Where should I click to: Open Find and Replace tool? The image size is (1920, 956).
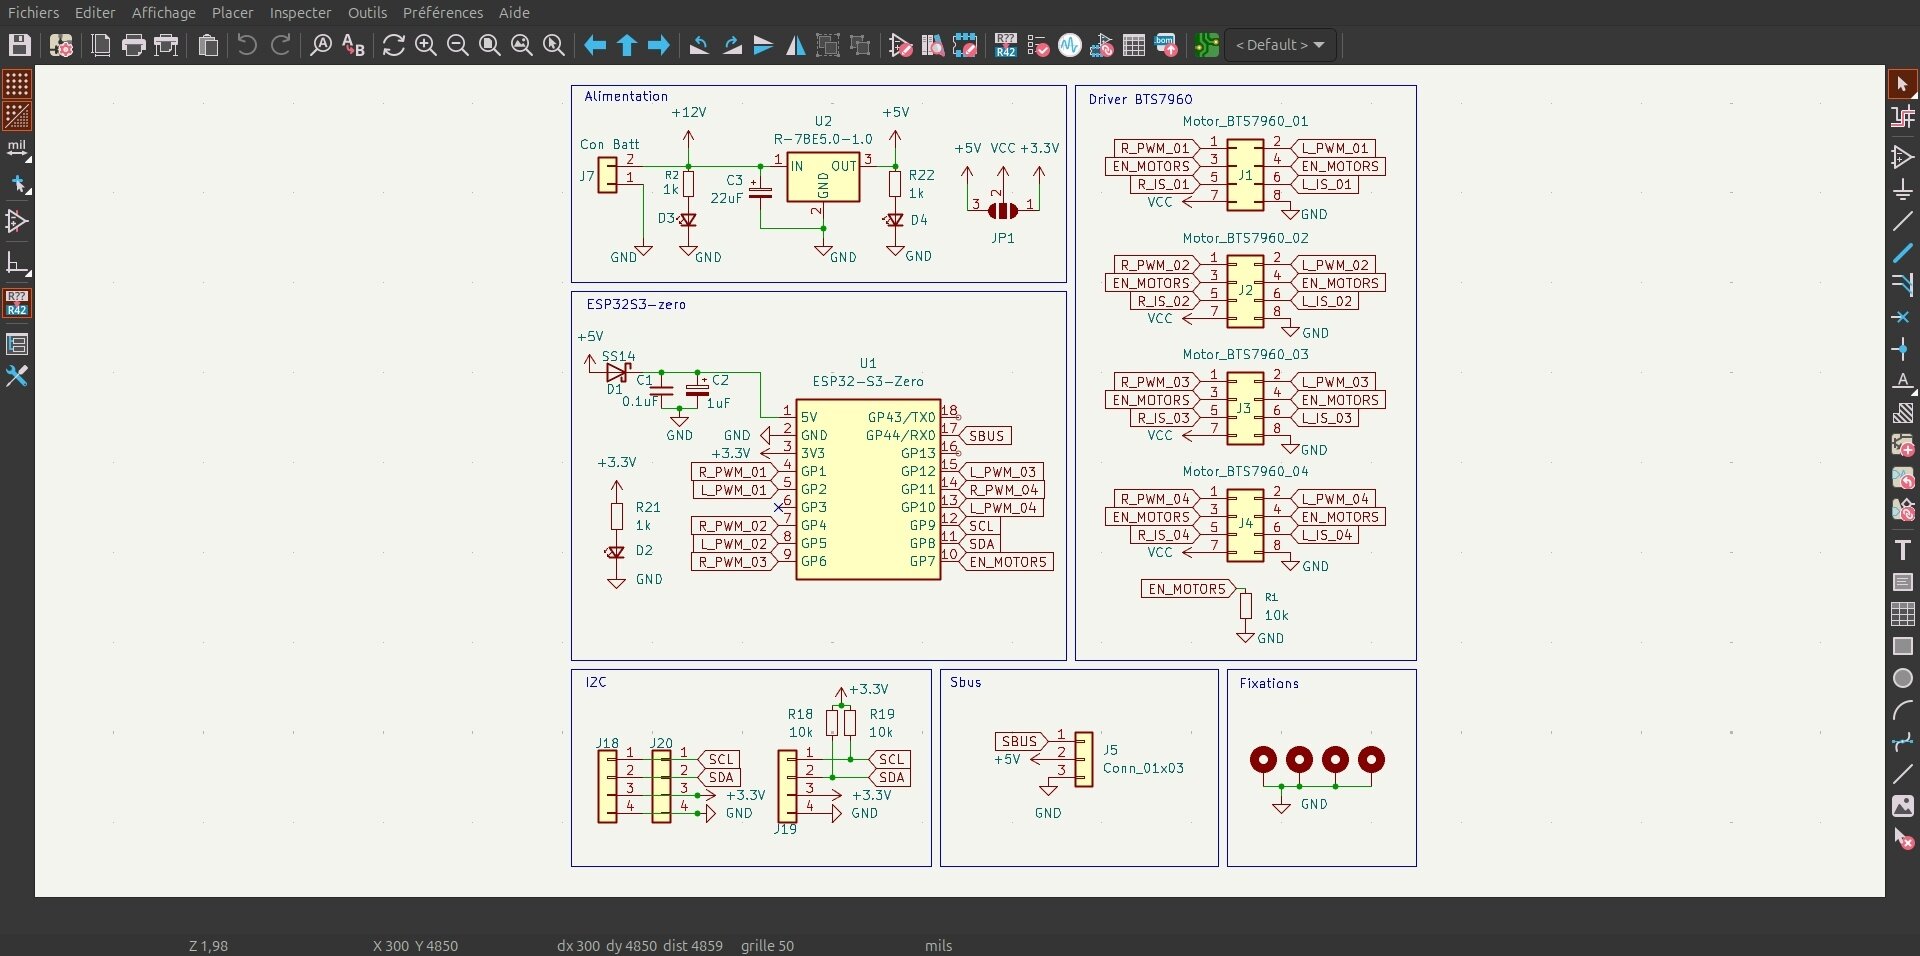353,45
